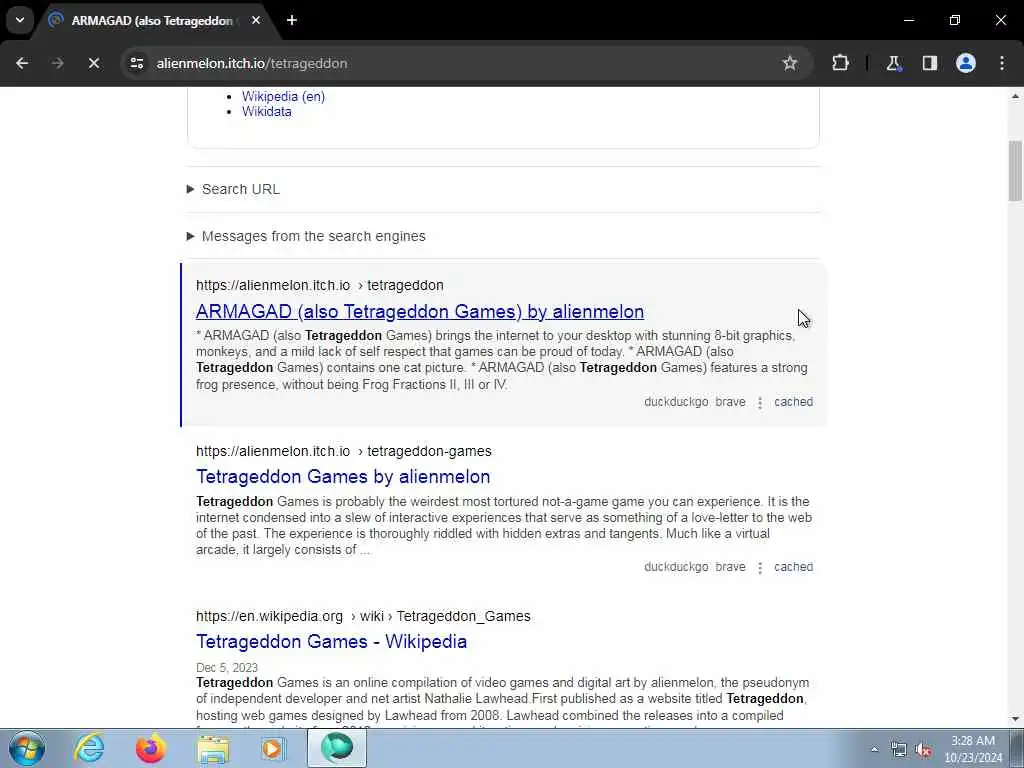Click the browser forward arrow

tap(57, 63)
